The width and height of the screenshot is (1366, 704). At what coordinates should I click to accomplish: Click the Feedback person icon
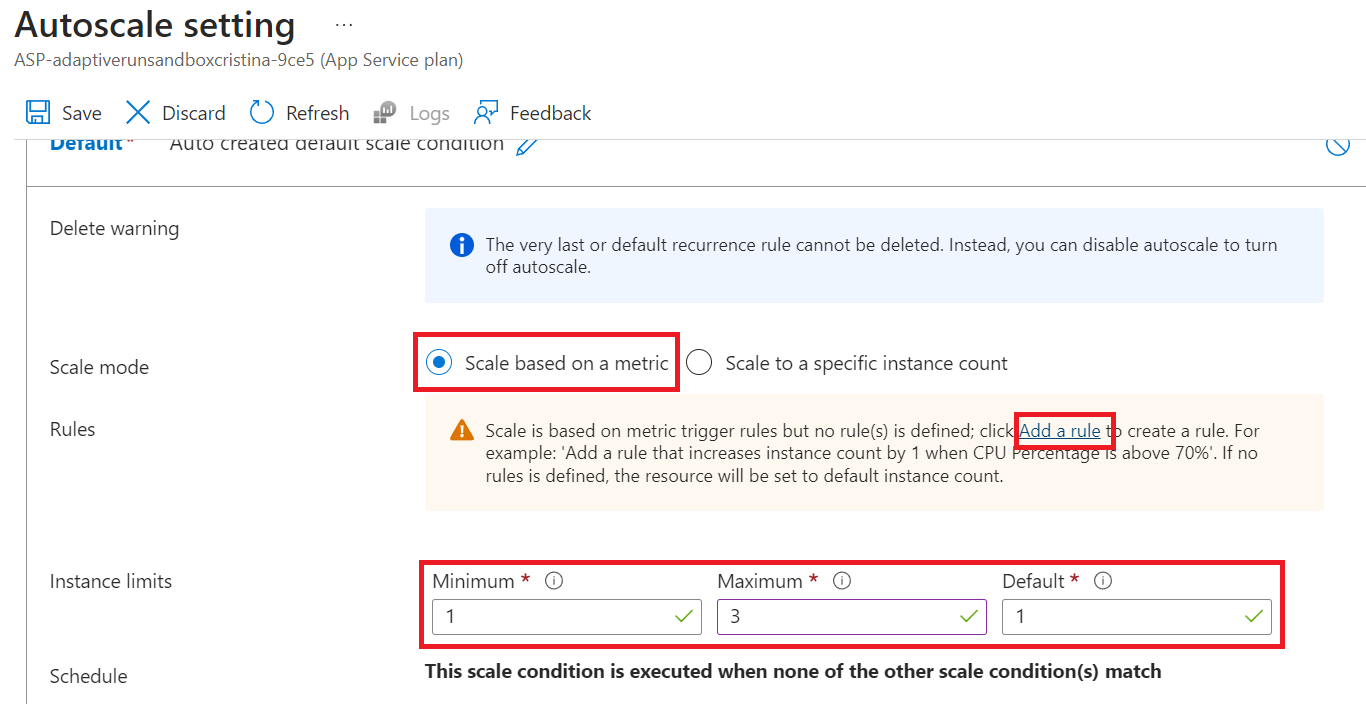486,112
